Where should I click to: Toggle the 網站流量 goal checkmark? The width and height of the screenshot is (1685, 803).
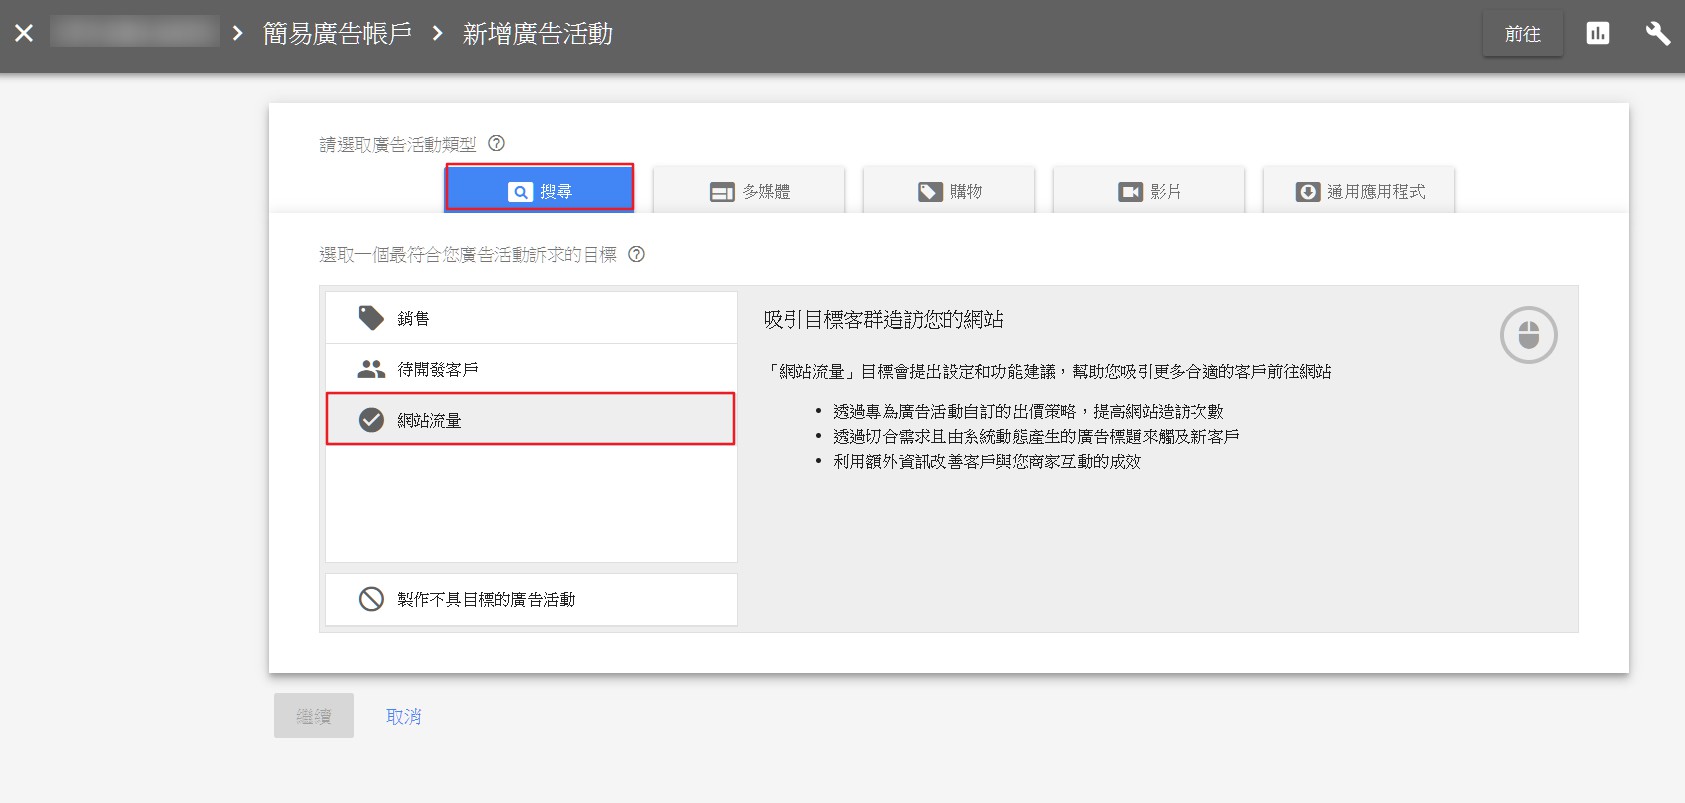point(371,420)
